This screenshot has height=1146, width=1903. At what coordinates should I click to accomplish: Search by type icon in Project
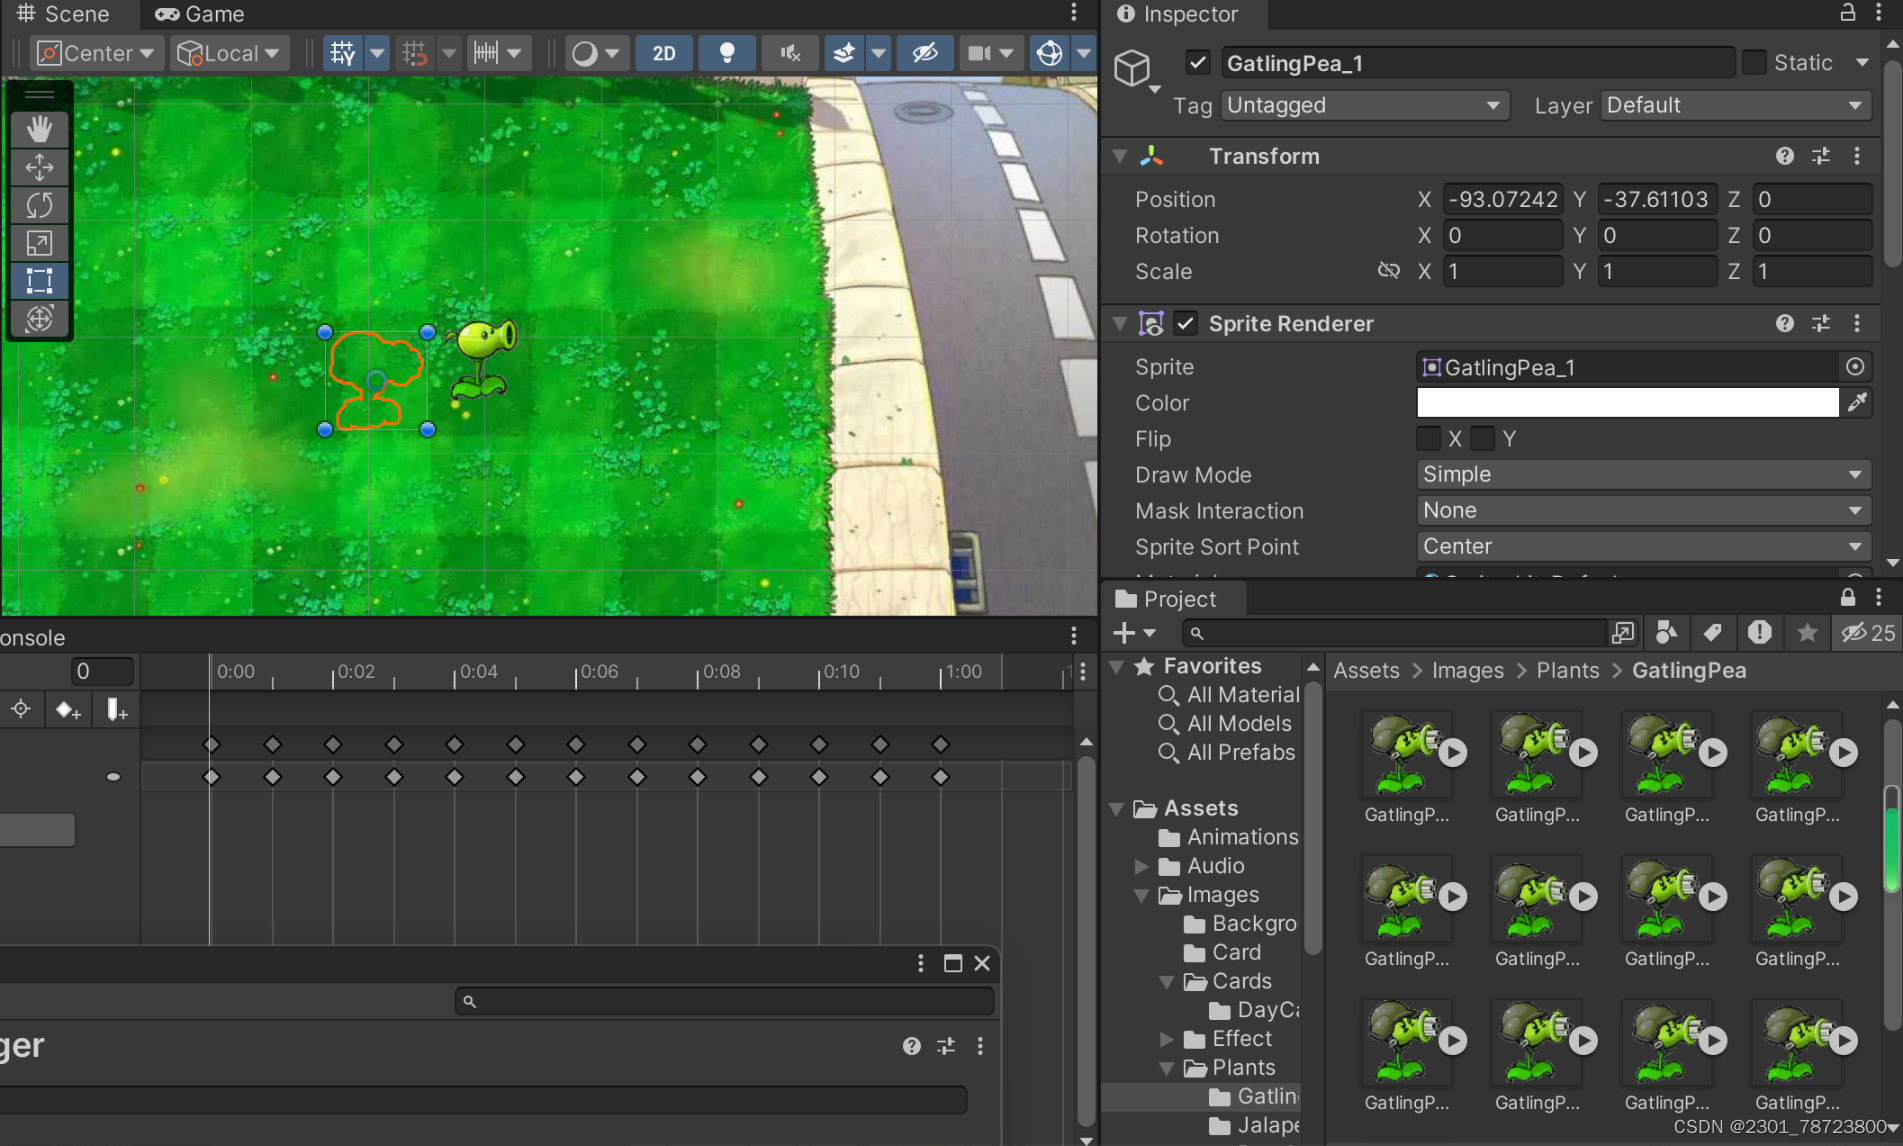[x=1666, y=633]
